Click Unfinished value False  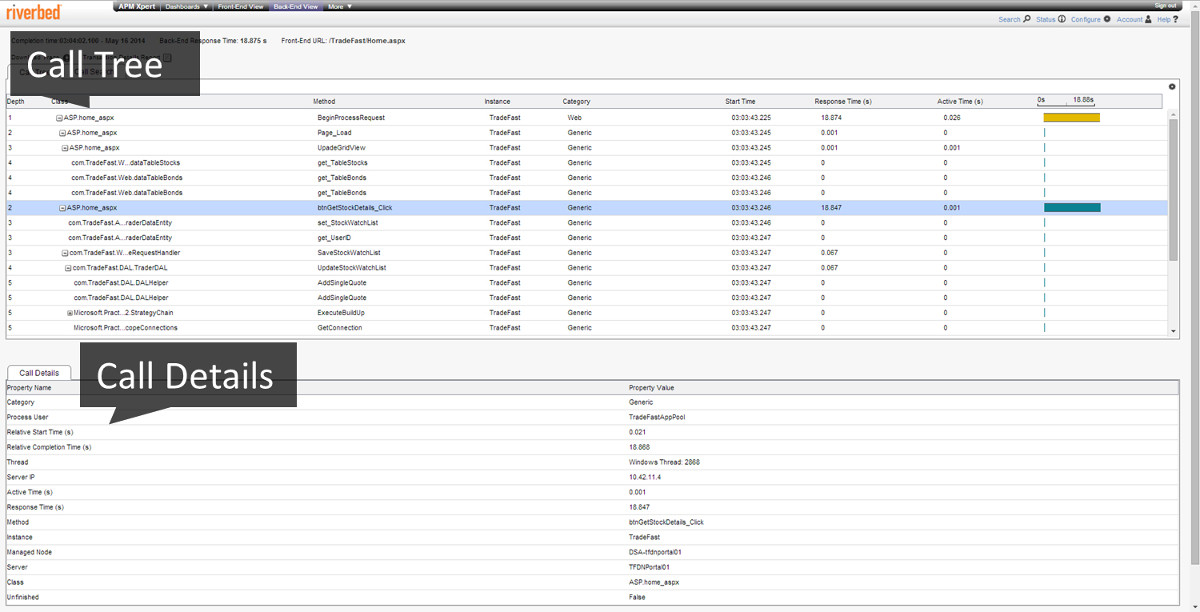click(637, 597)
